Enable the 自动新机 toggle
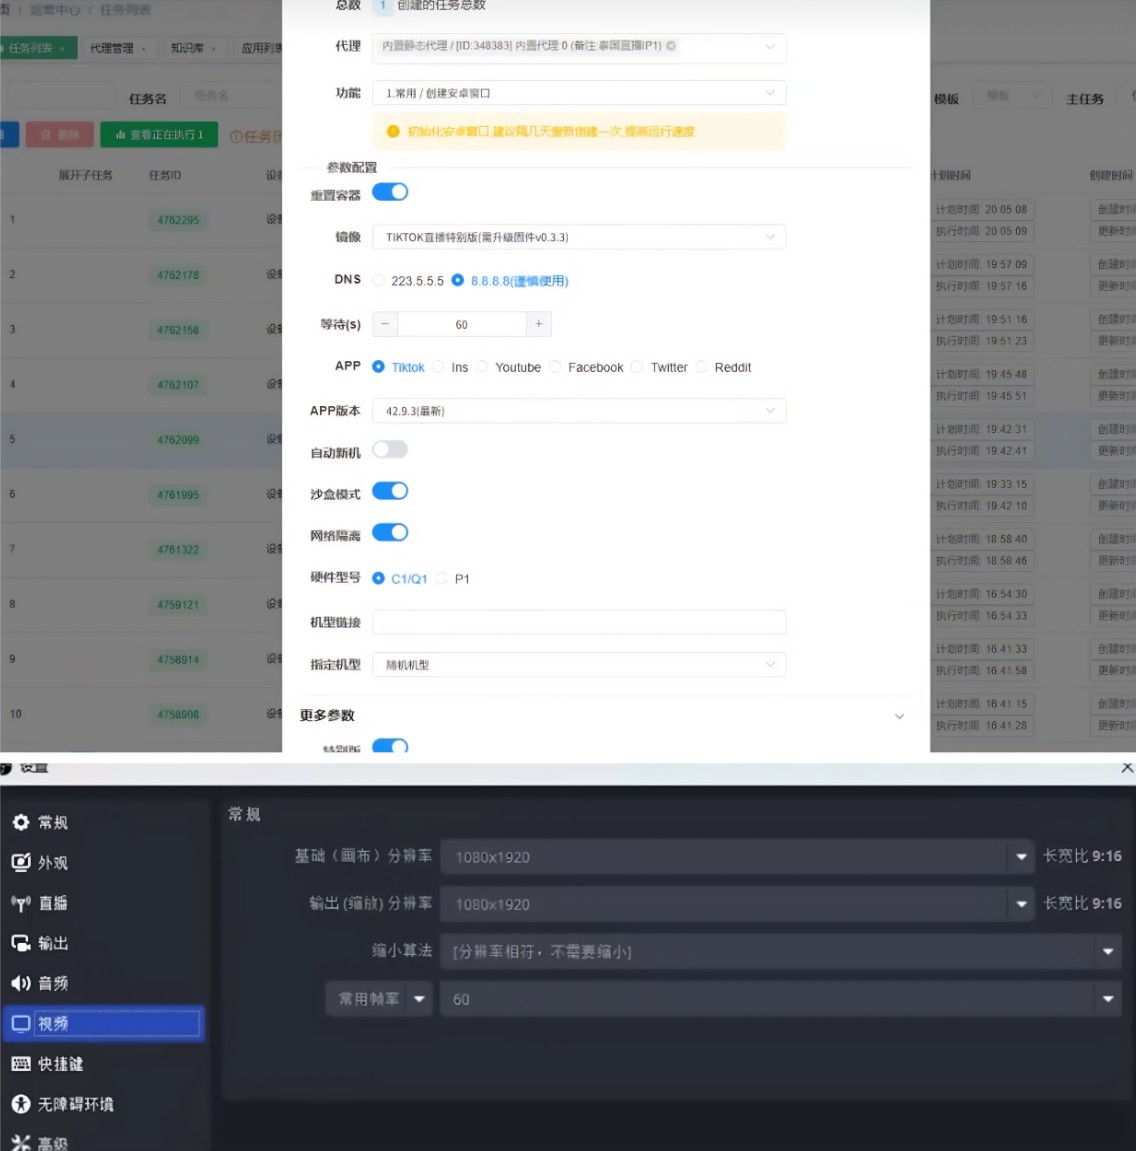 point(390,449)
